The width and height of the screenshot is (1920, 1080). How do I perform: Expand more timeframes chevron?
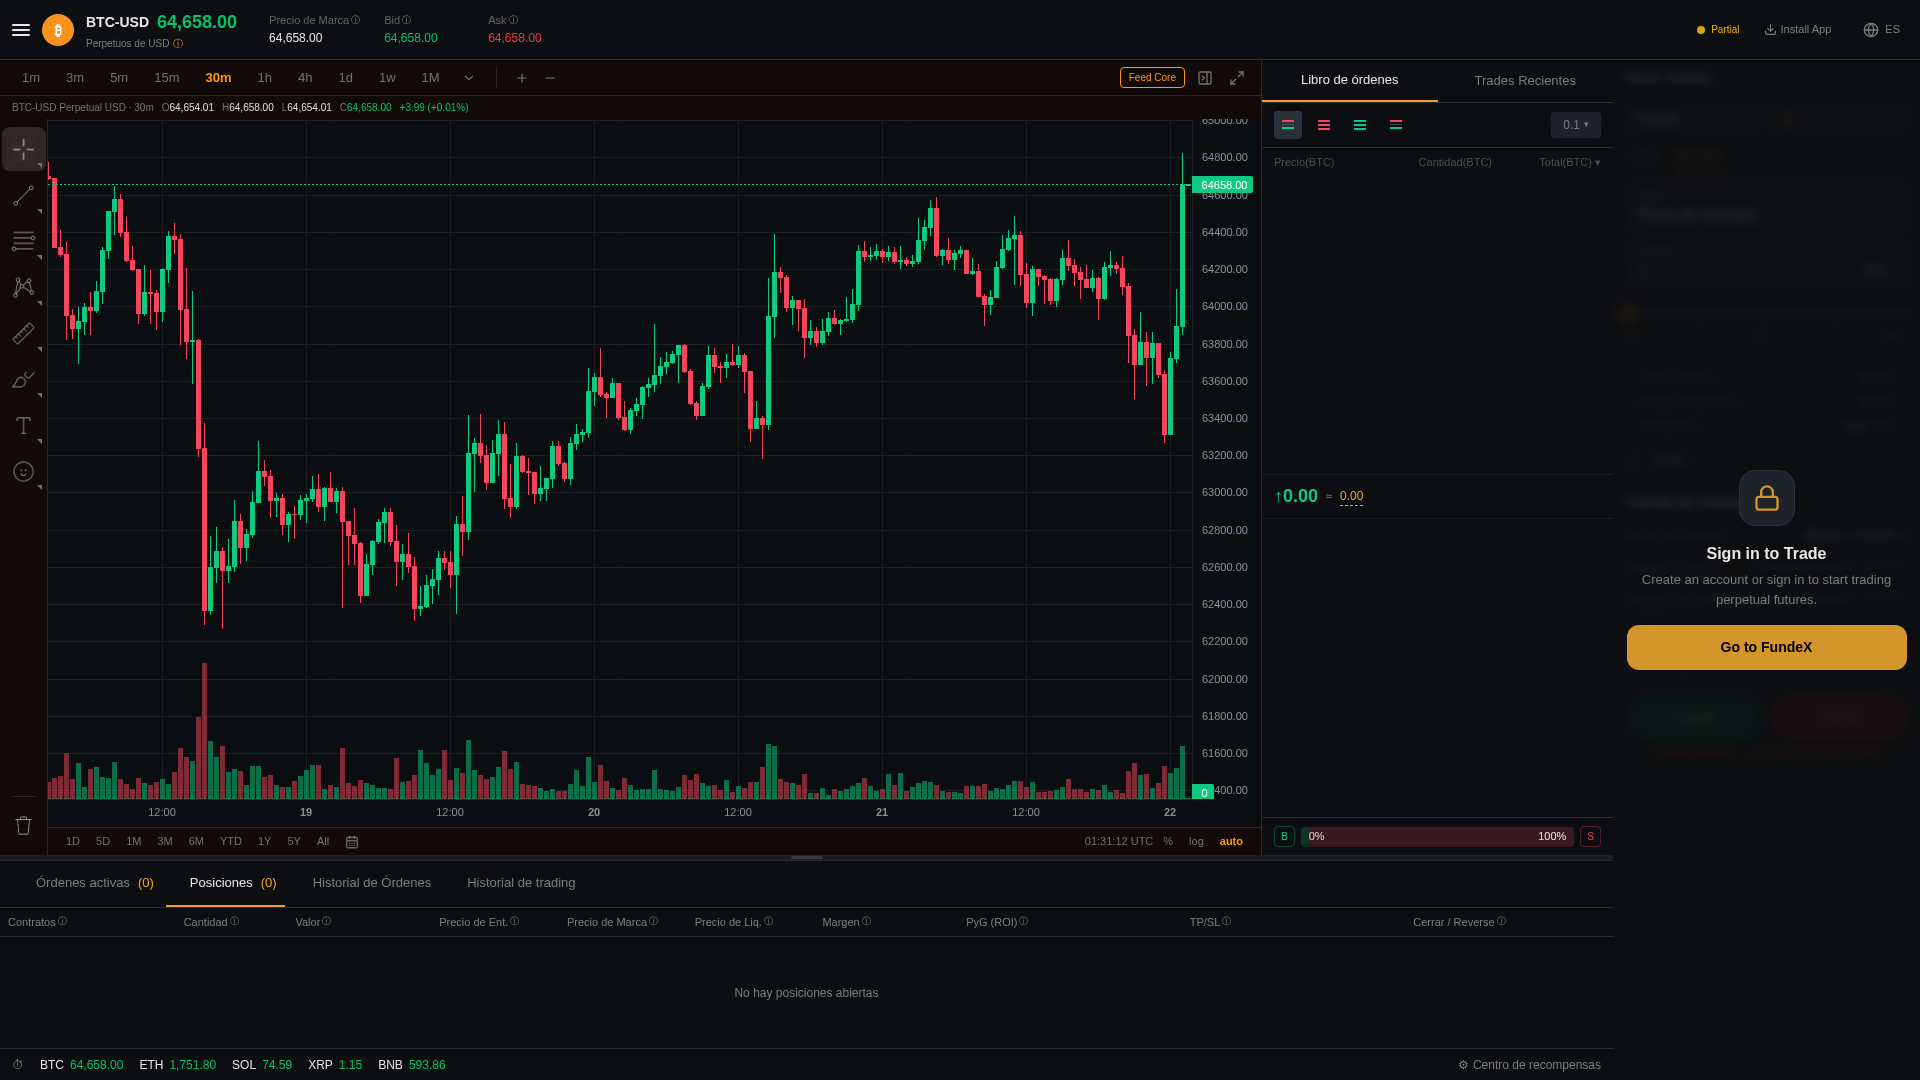pos(469,78)
